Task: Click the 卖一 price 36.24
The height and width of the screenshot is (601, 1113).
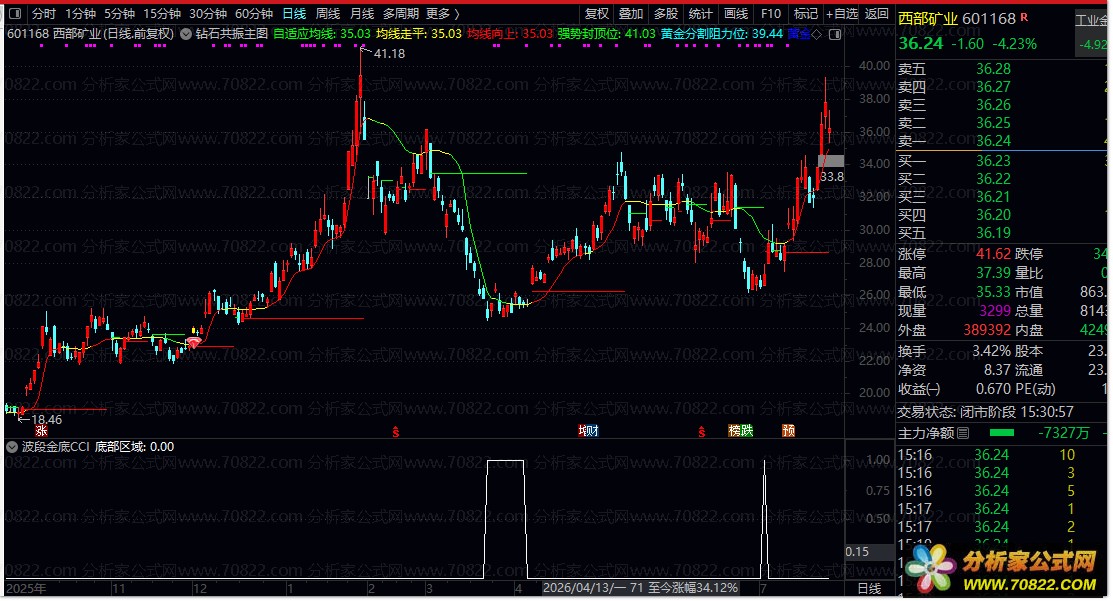Action: coord(993,140)
